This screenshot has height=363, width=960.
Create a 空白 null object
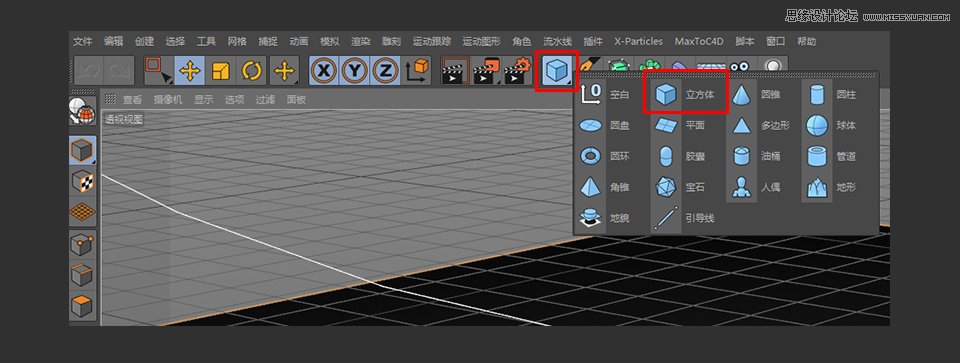(604, 95)
